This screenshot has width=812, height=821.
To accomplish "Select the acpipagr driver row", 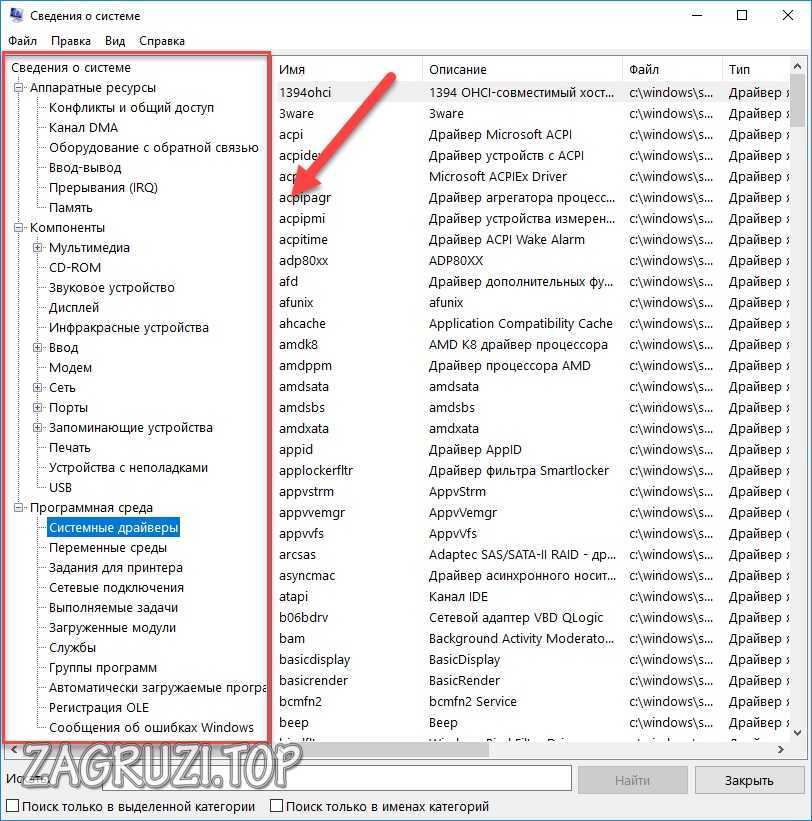I will (x=305, y=198).
